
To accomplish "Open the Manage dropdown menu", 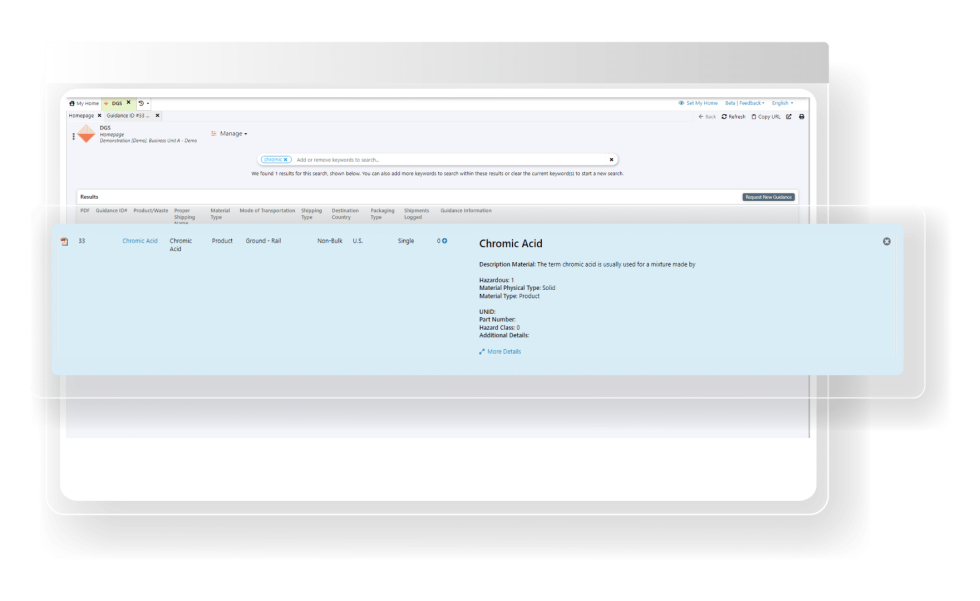I will coord(233,133).
